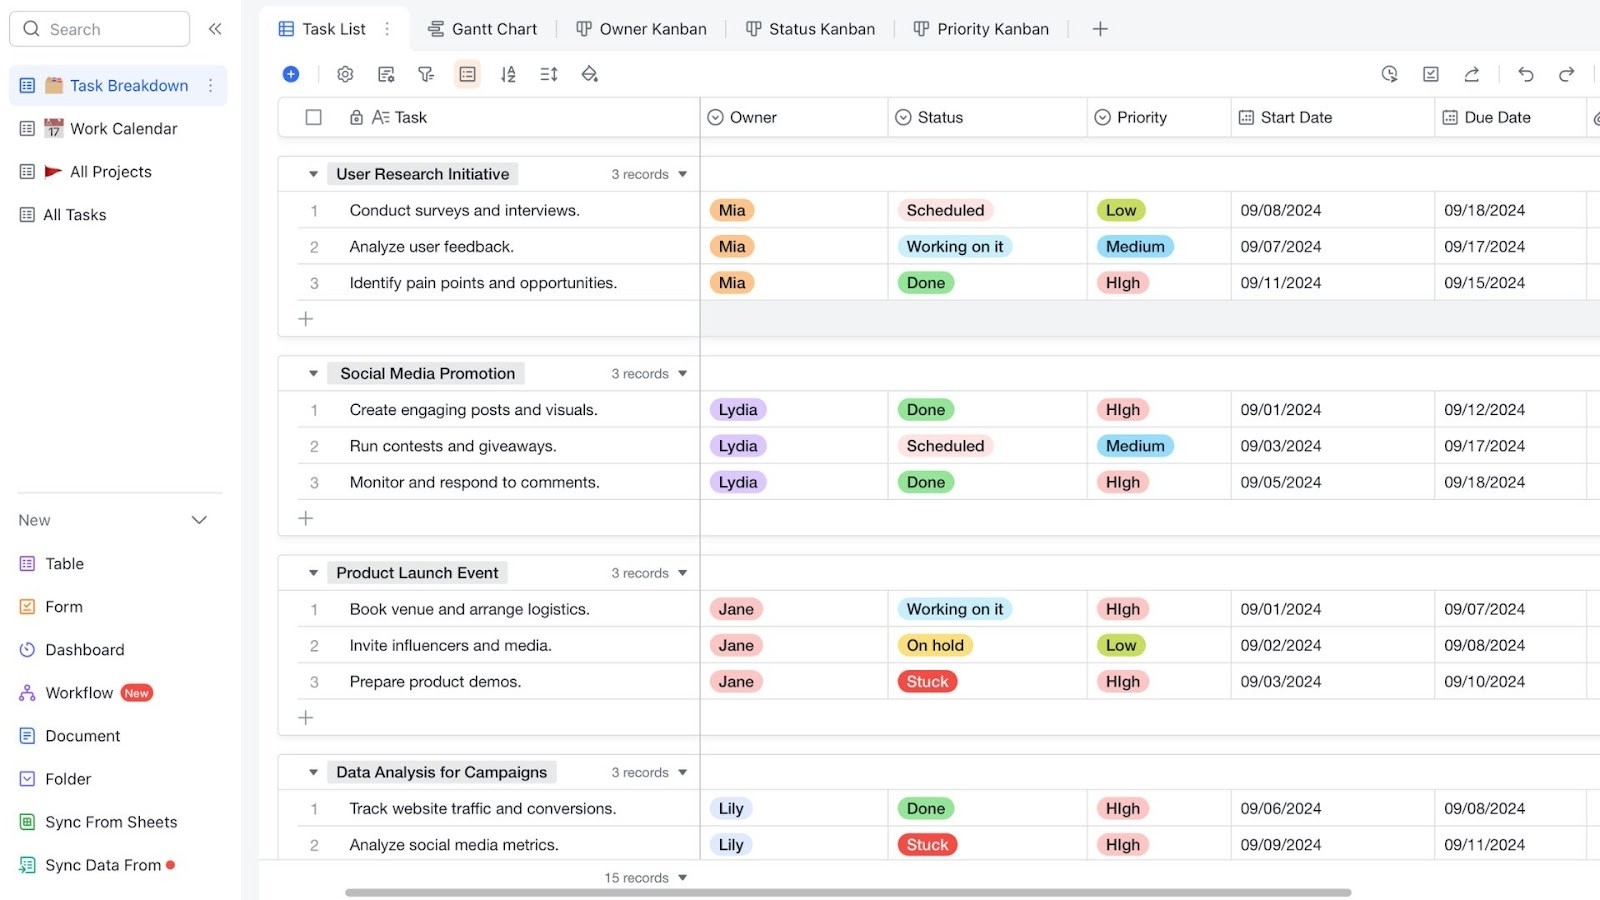Click the Search input field
The width and height of the screenshot is (1600, 900).
100,29
